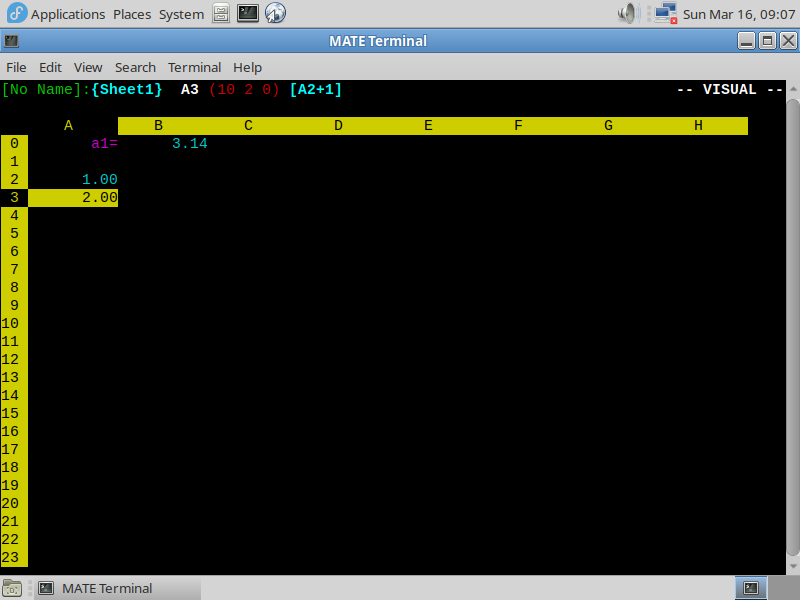Open the network connection status icon
The height and width of the screenshot is (600, 800).
pos(665,14)
